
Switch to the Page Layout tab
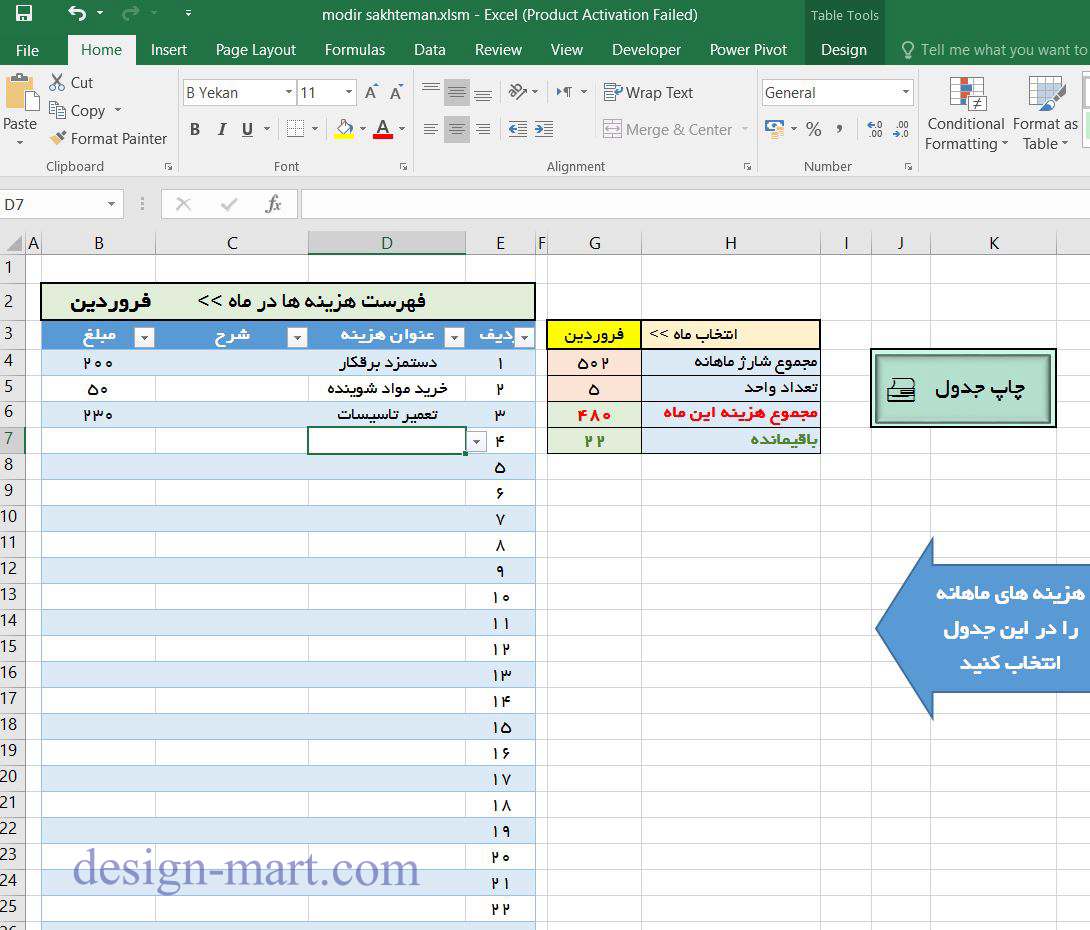tap(256, 50)
